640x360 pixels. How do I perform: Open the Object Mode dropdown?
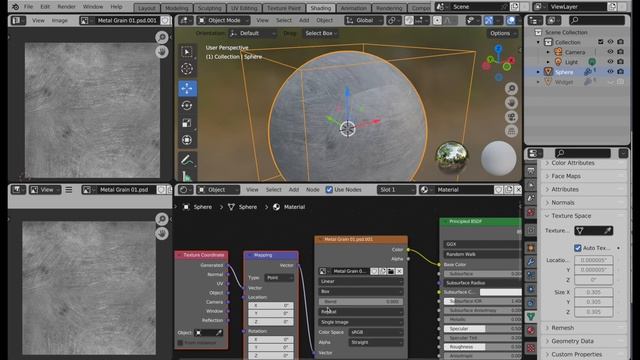tap(223, 20)
